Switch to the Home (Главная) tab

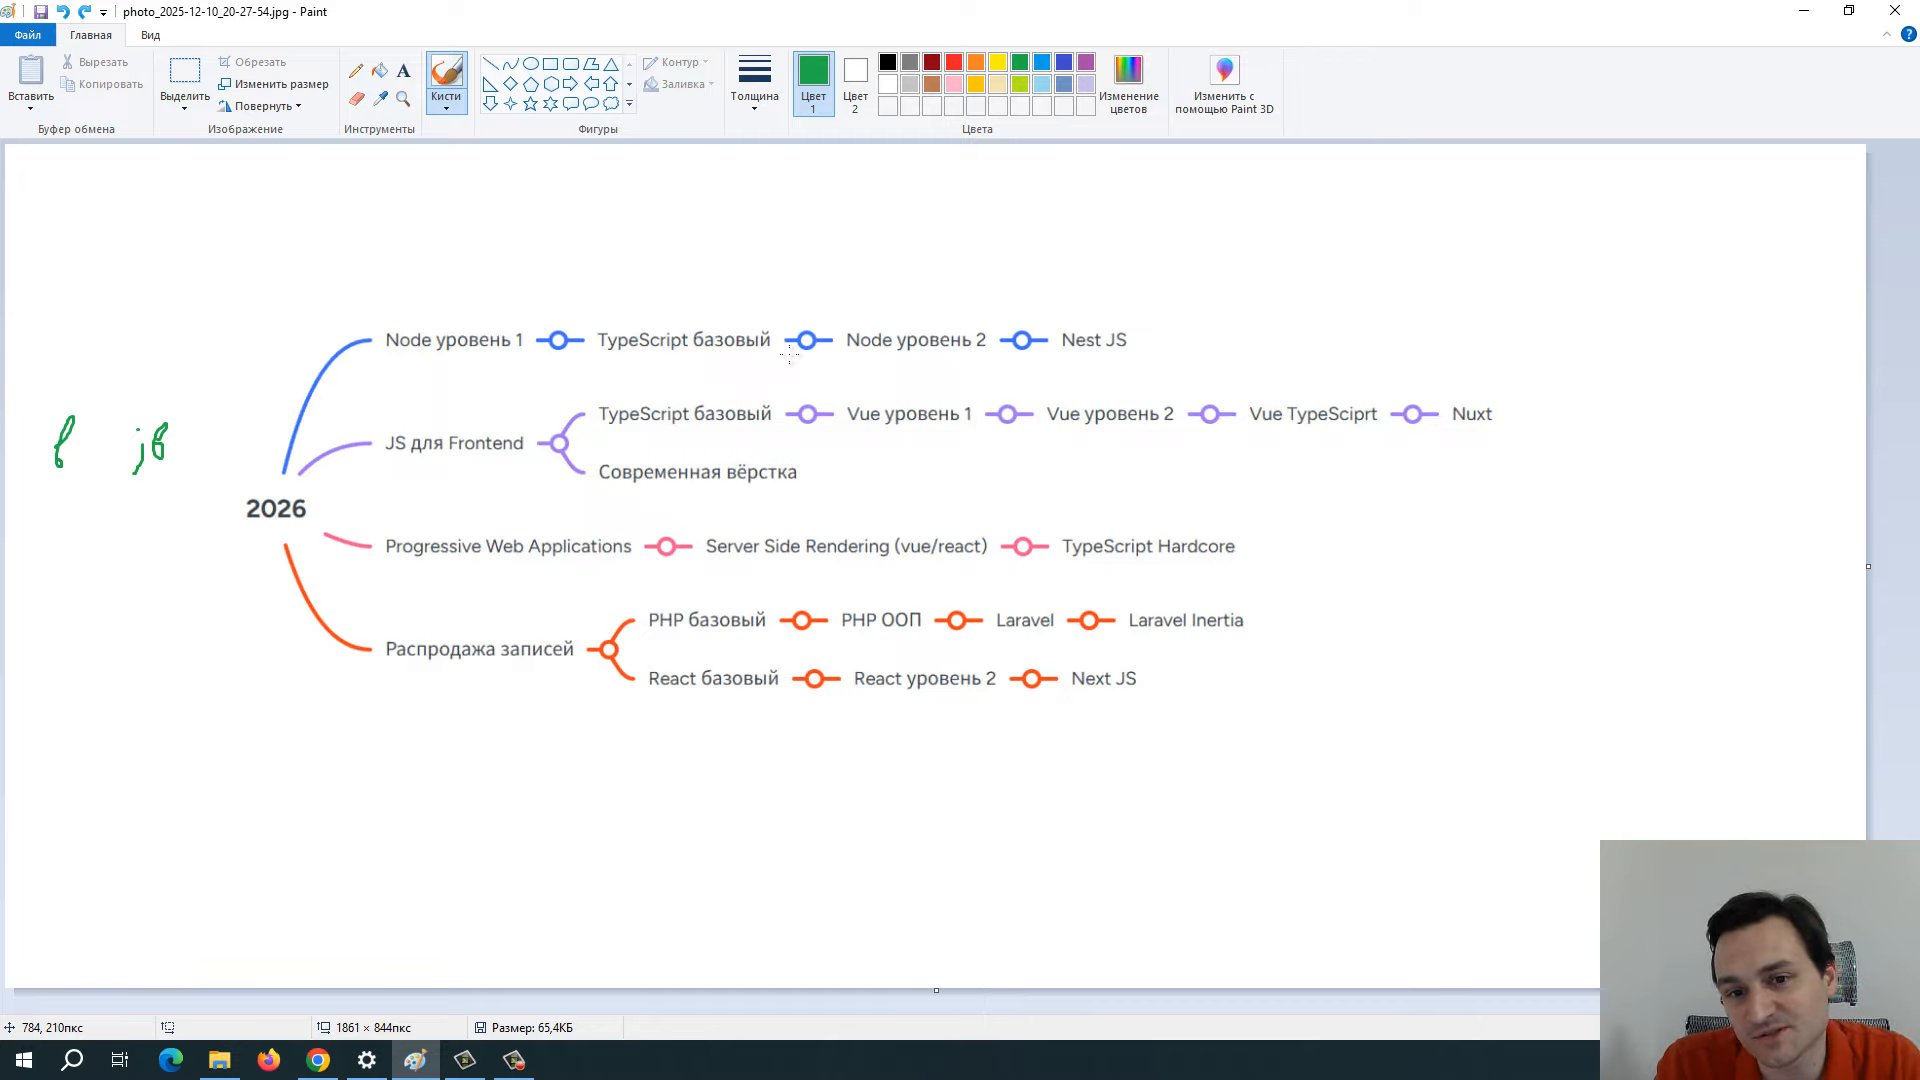(x=91, y=35)
